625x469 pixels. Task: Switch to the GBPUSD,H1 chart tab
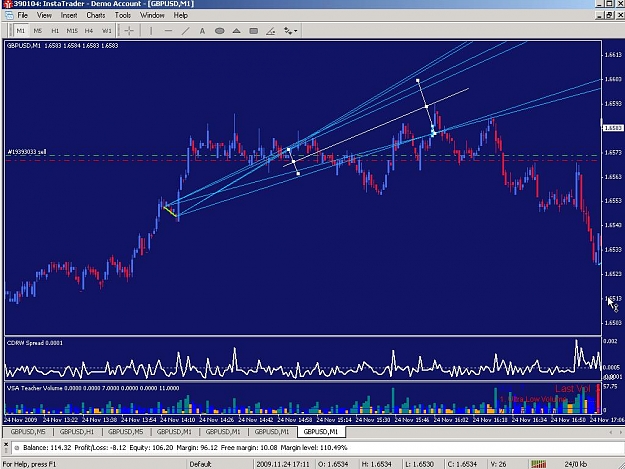(x=77, y=432)
